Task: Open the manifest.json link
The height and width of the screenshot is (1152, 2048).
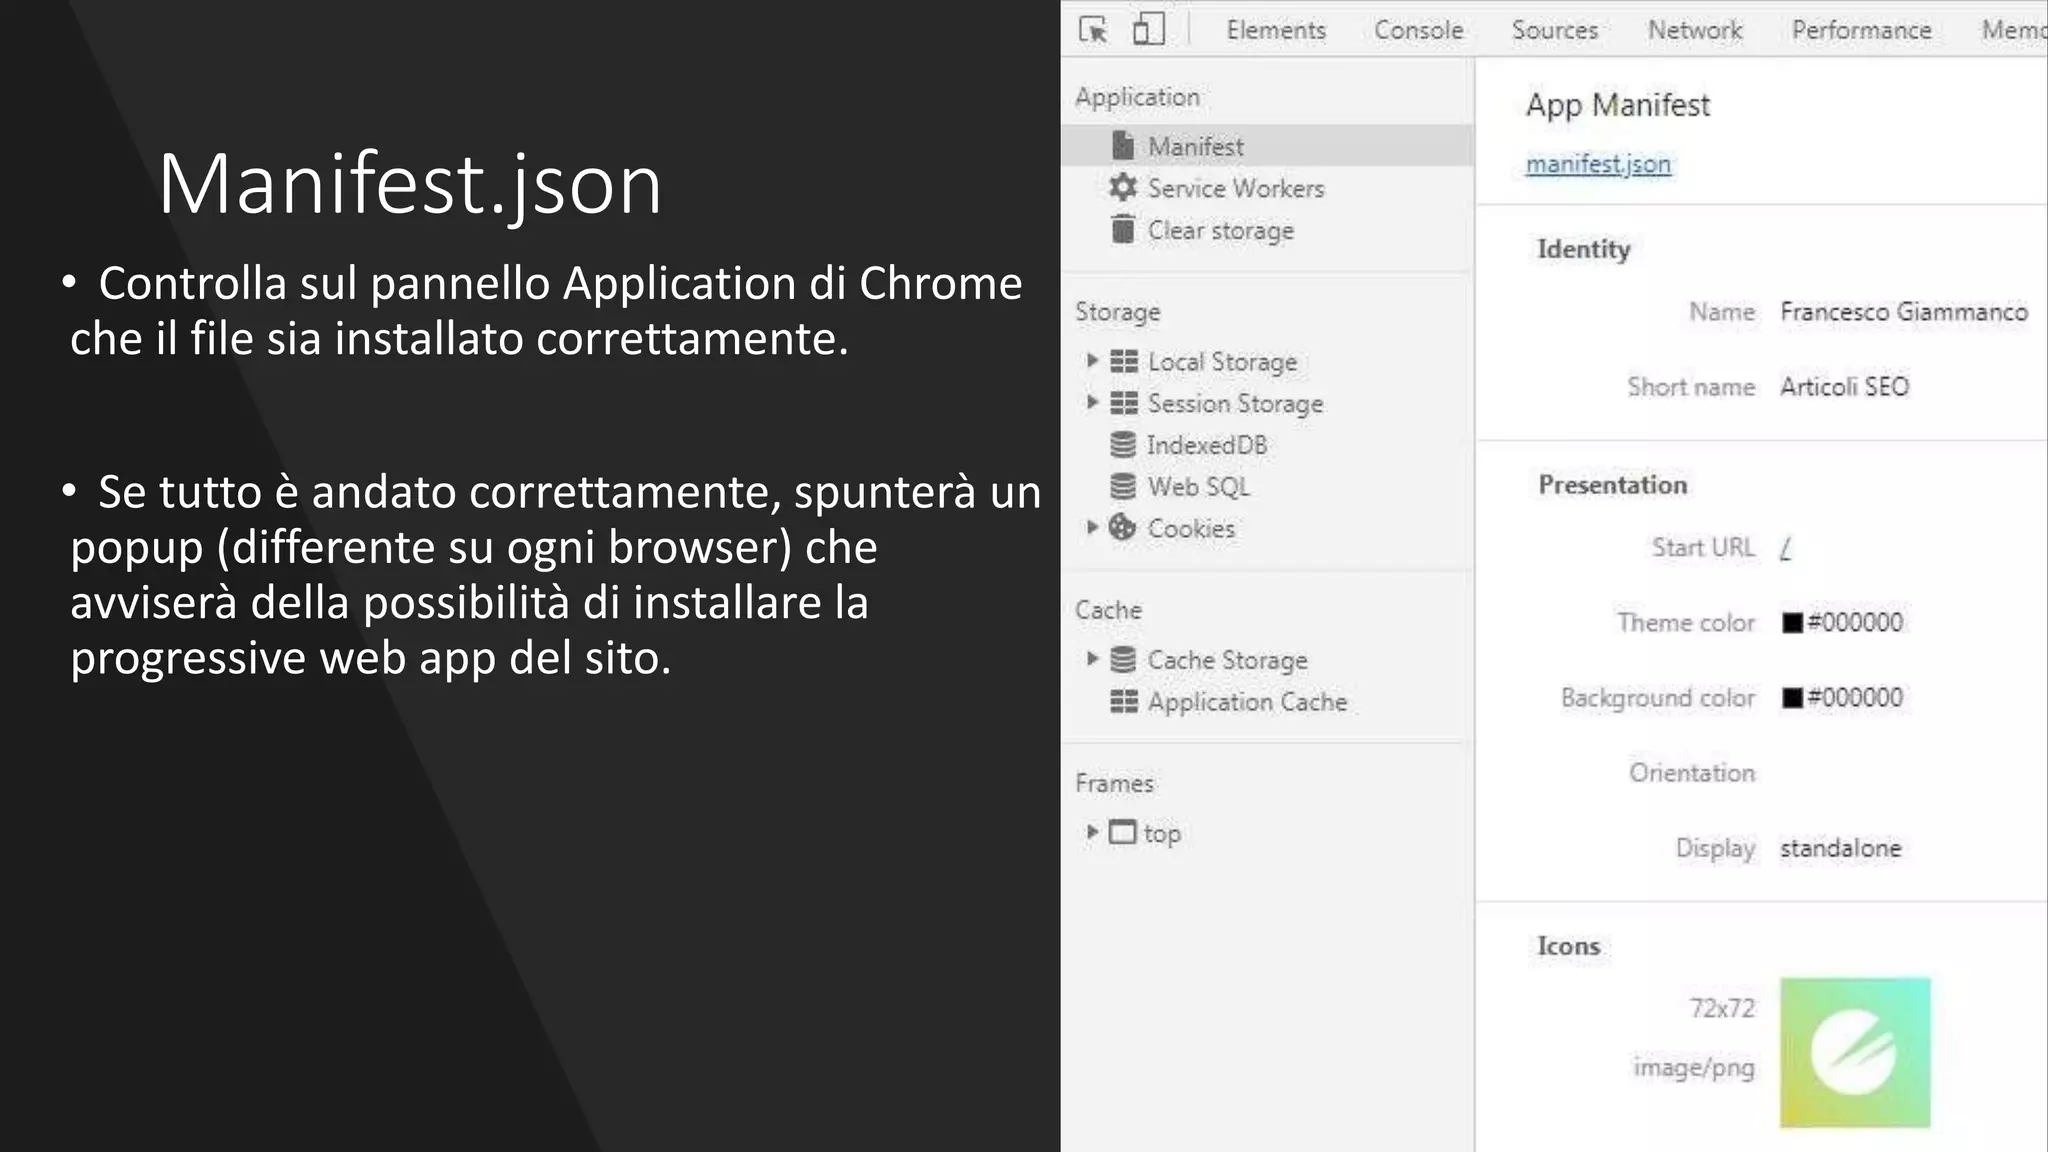Action: [x=1598, y=164]
